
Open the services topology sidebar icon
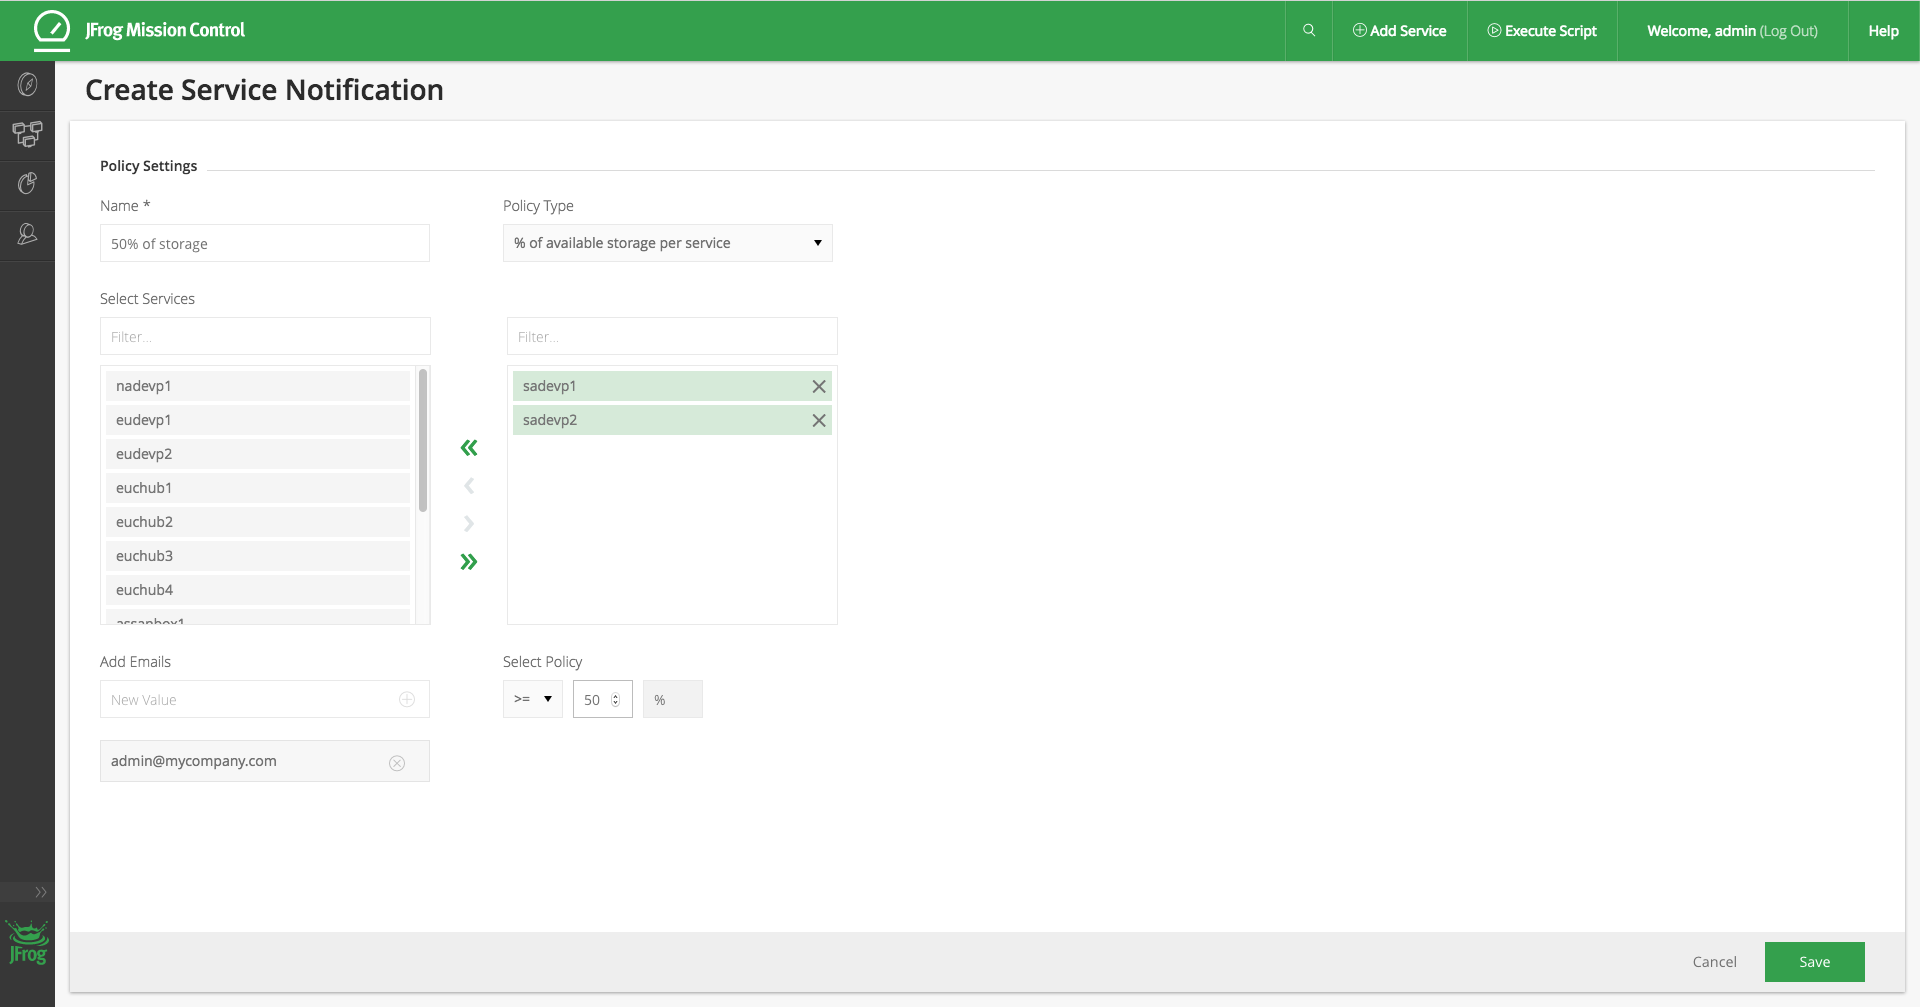click(27, 134)
